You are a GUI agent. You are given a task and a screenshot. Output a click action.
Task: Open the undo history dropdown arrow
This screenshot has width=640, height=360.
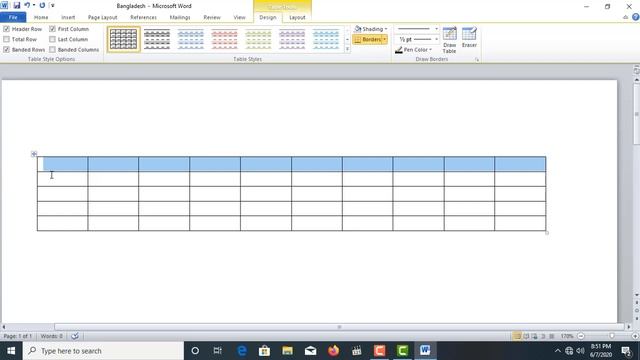pos(33,5)
